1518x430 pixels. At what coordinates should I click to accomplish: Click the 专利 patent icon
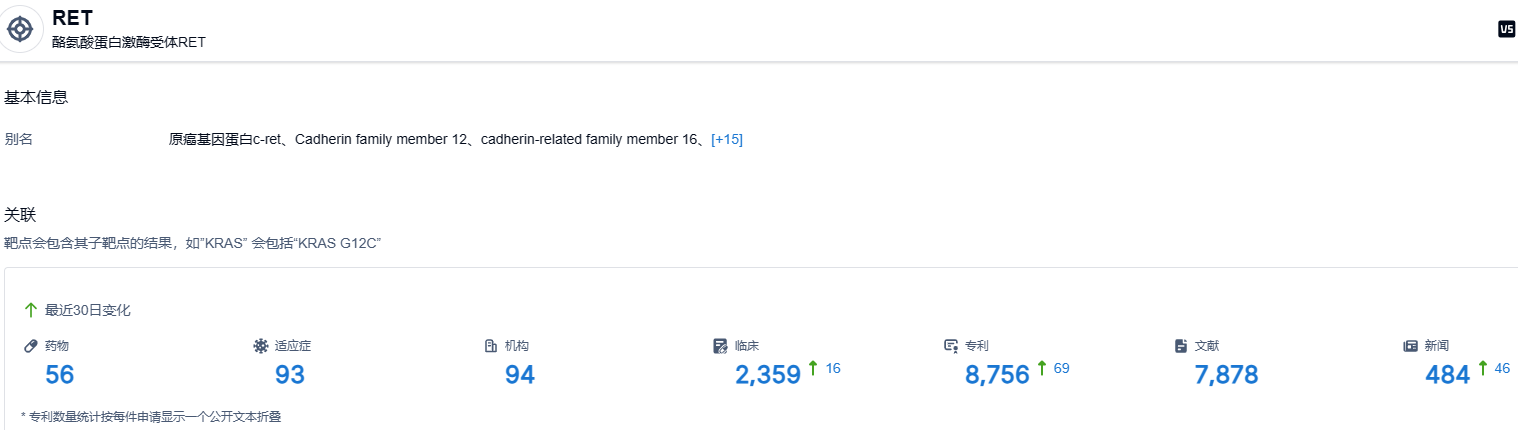951,346
